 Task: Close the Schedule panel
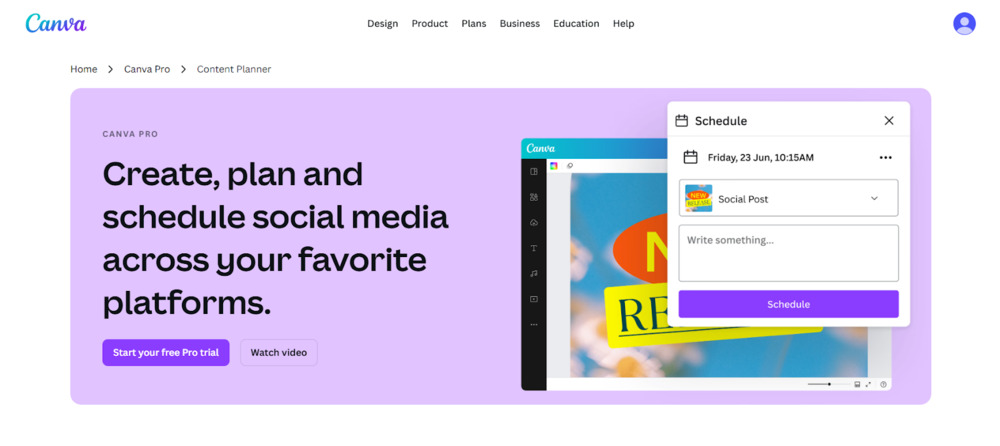[x=889, y=121]
